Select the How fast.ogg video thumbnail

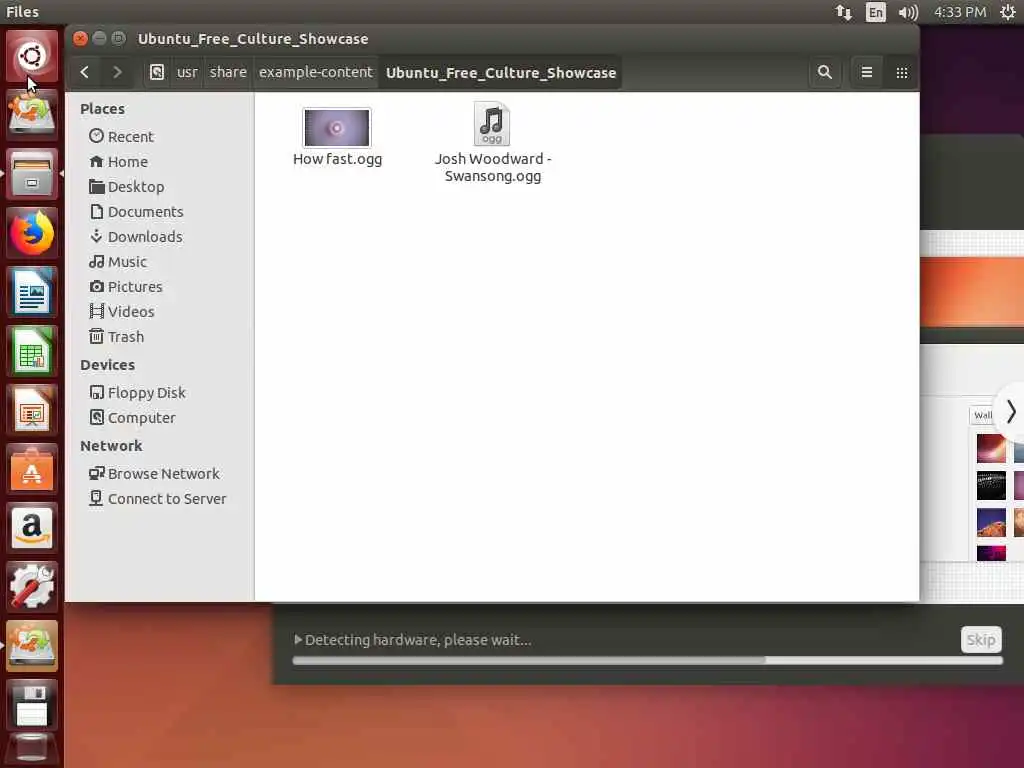point(337,127)
